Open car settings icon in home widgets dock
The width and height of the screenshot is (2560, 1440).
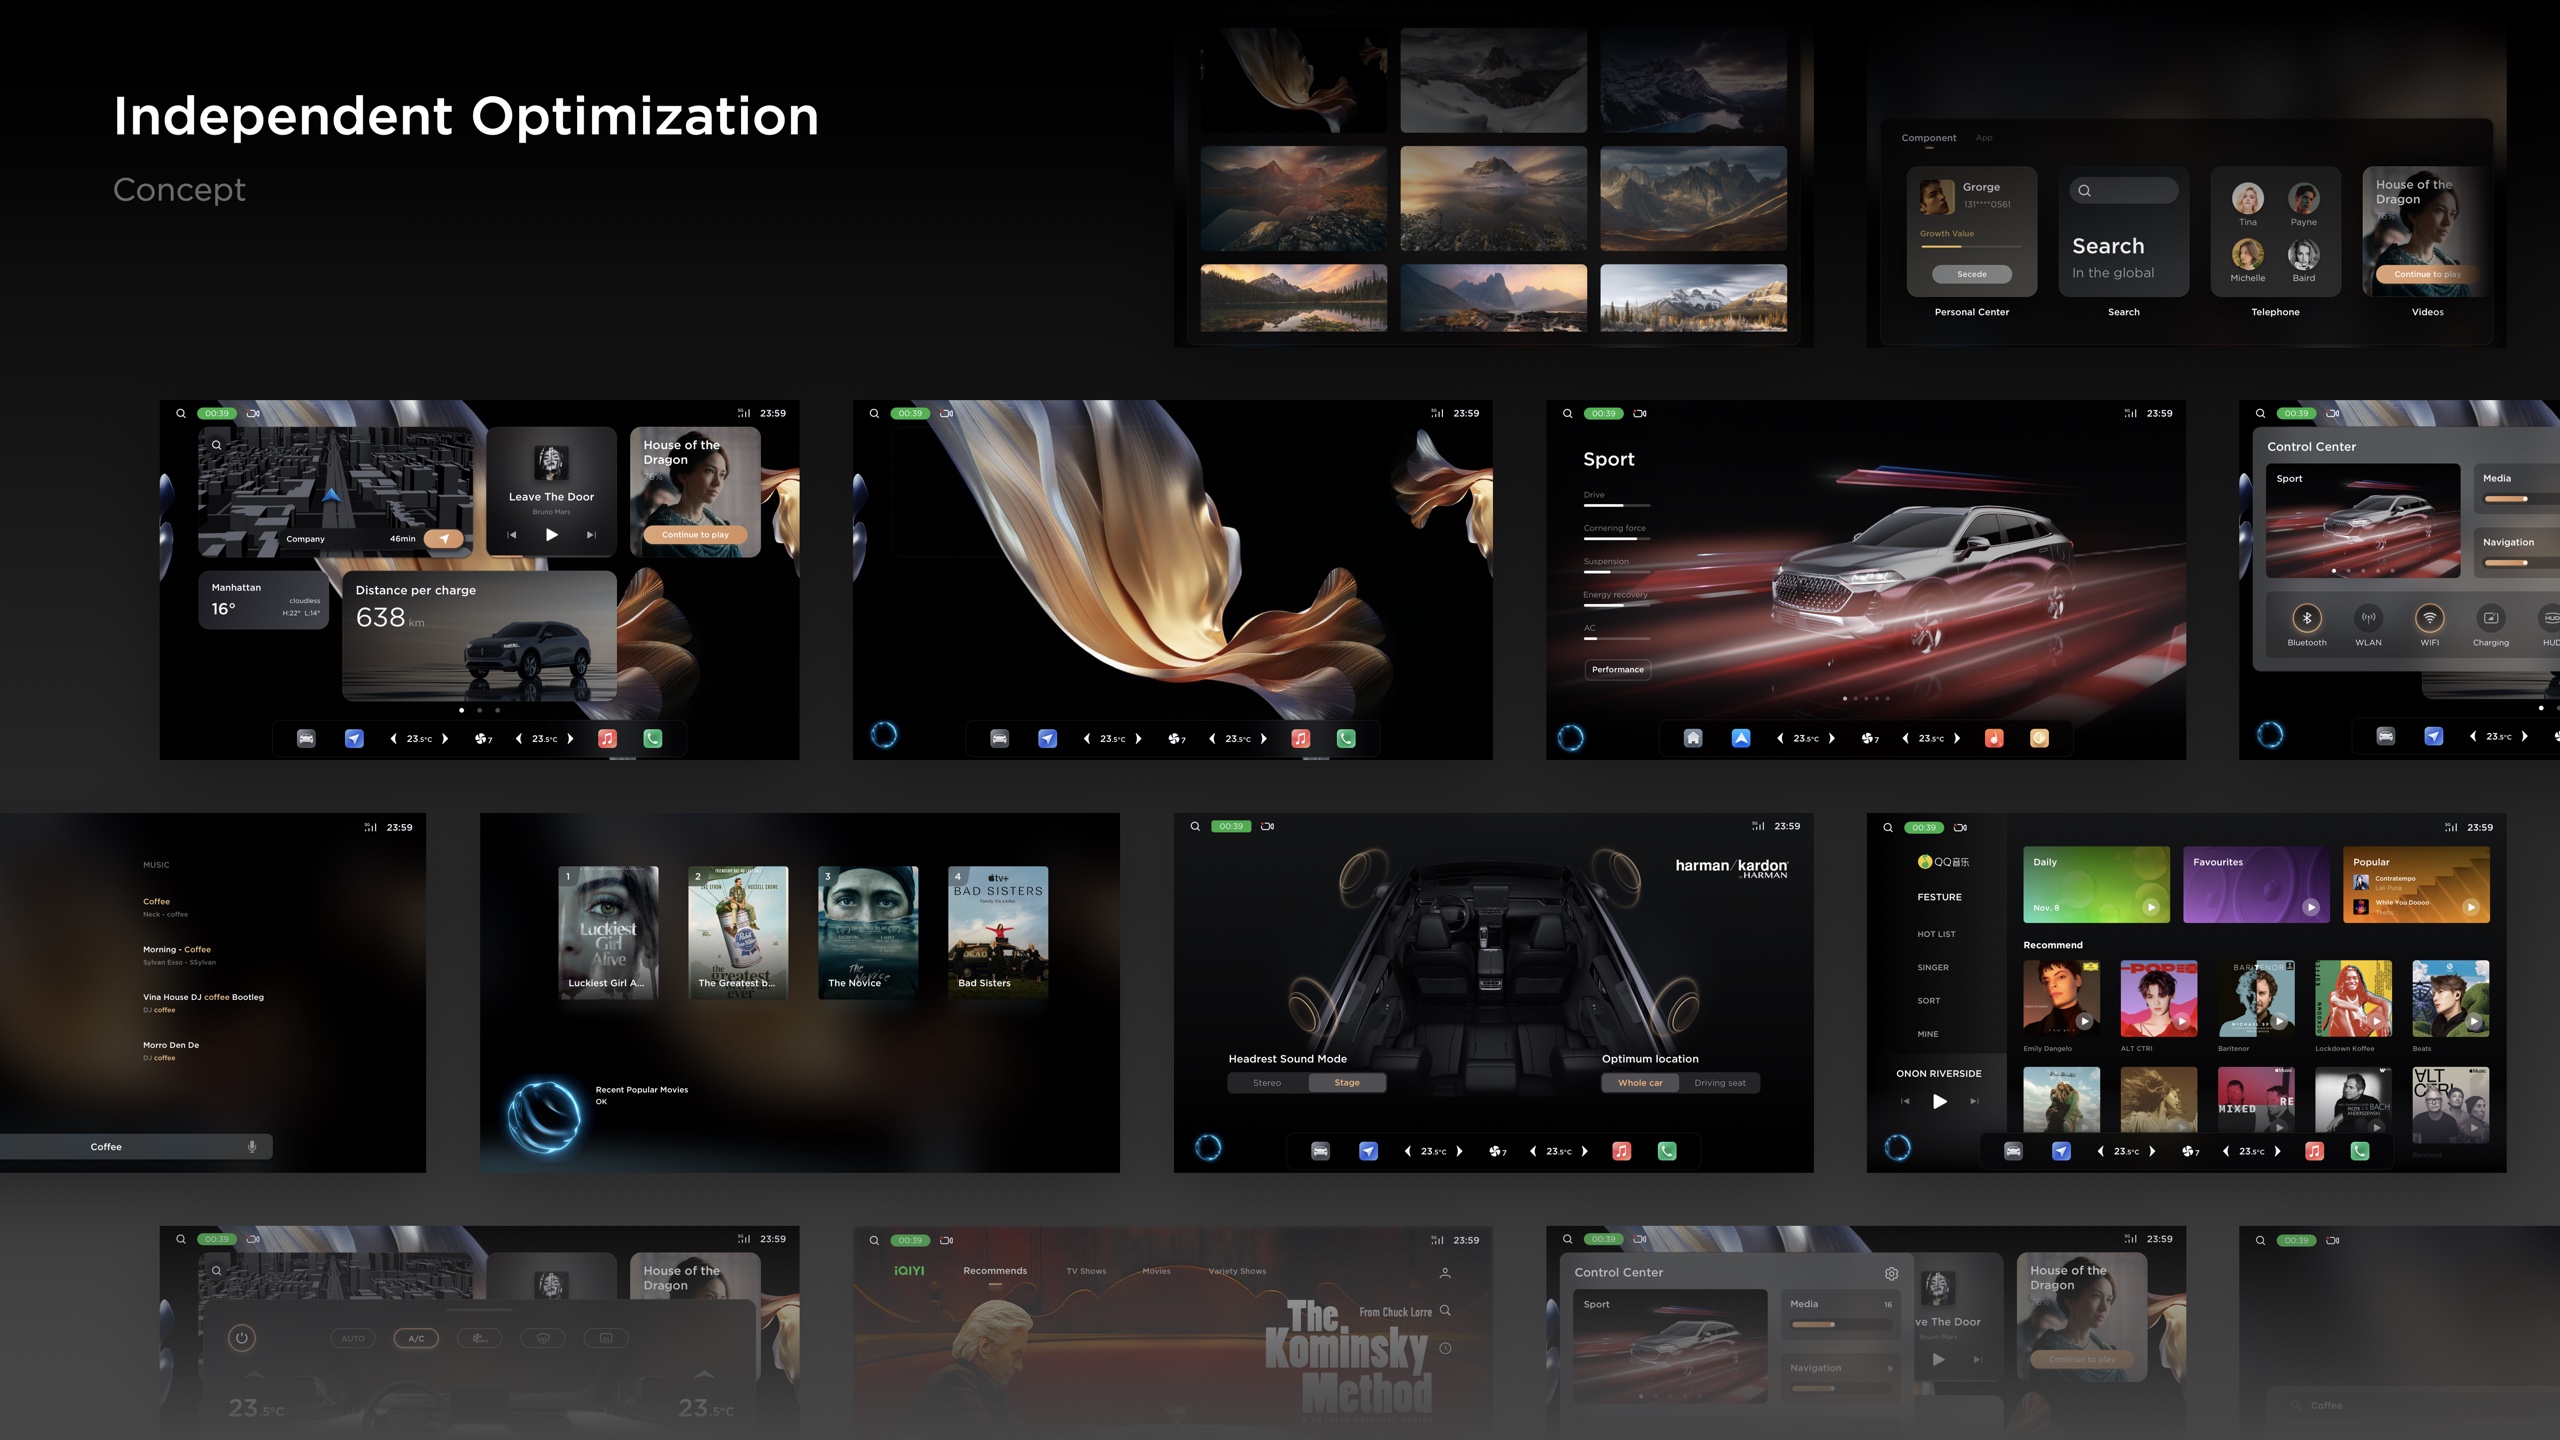[306, 738]
